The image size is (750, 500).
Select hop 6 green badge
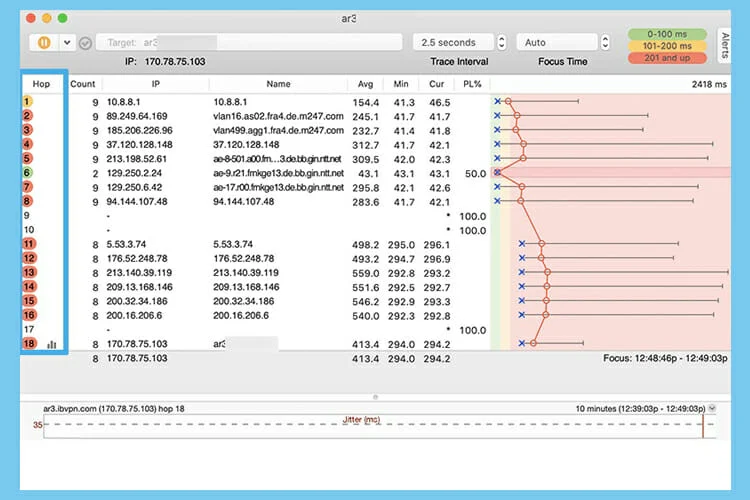click(x=27, y=173)
